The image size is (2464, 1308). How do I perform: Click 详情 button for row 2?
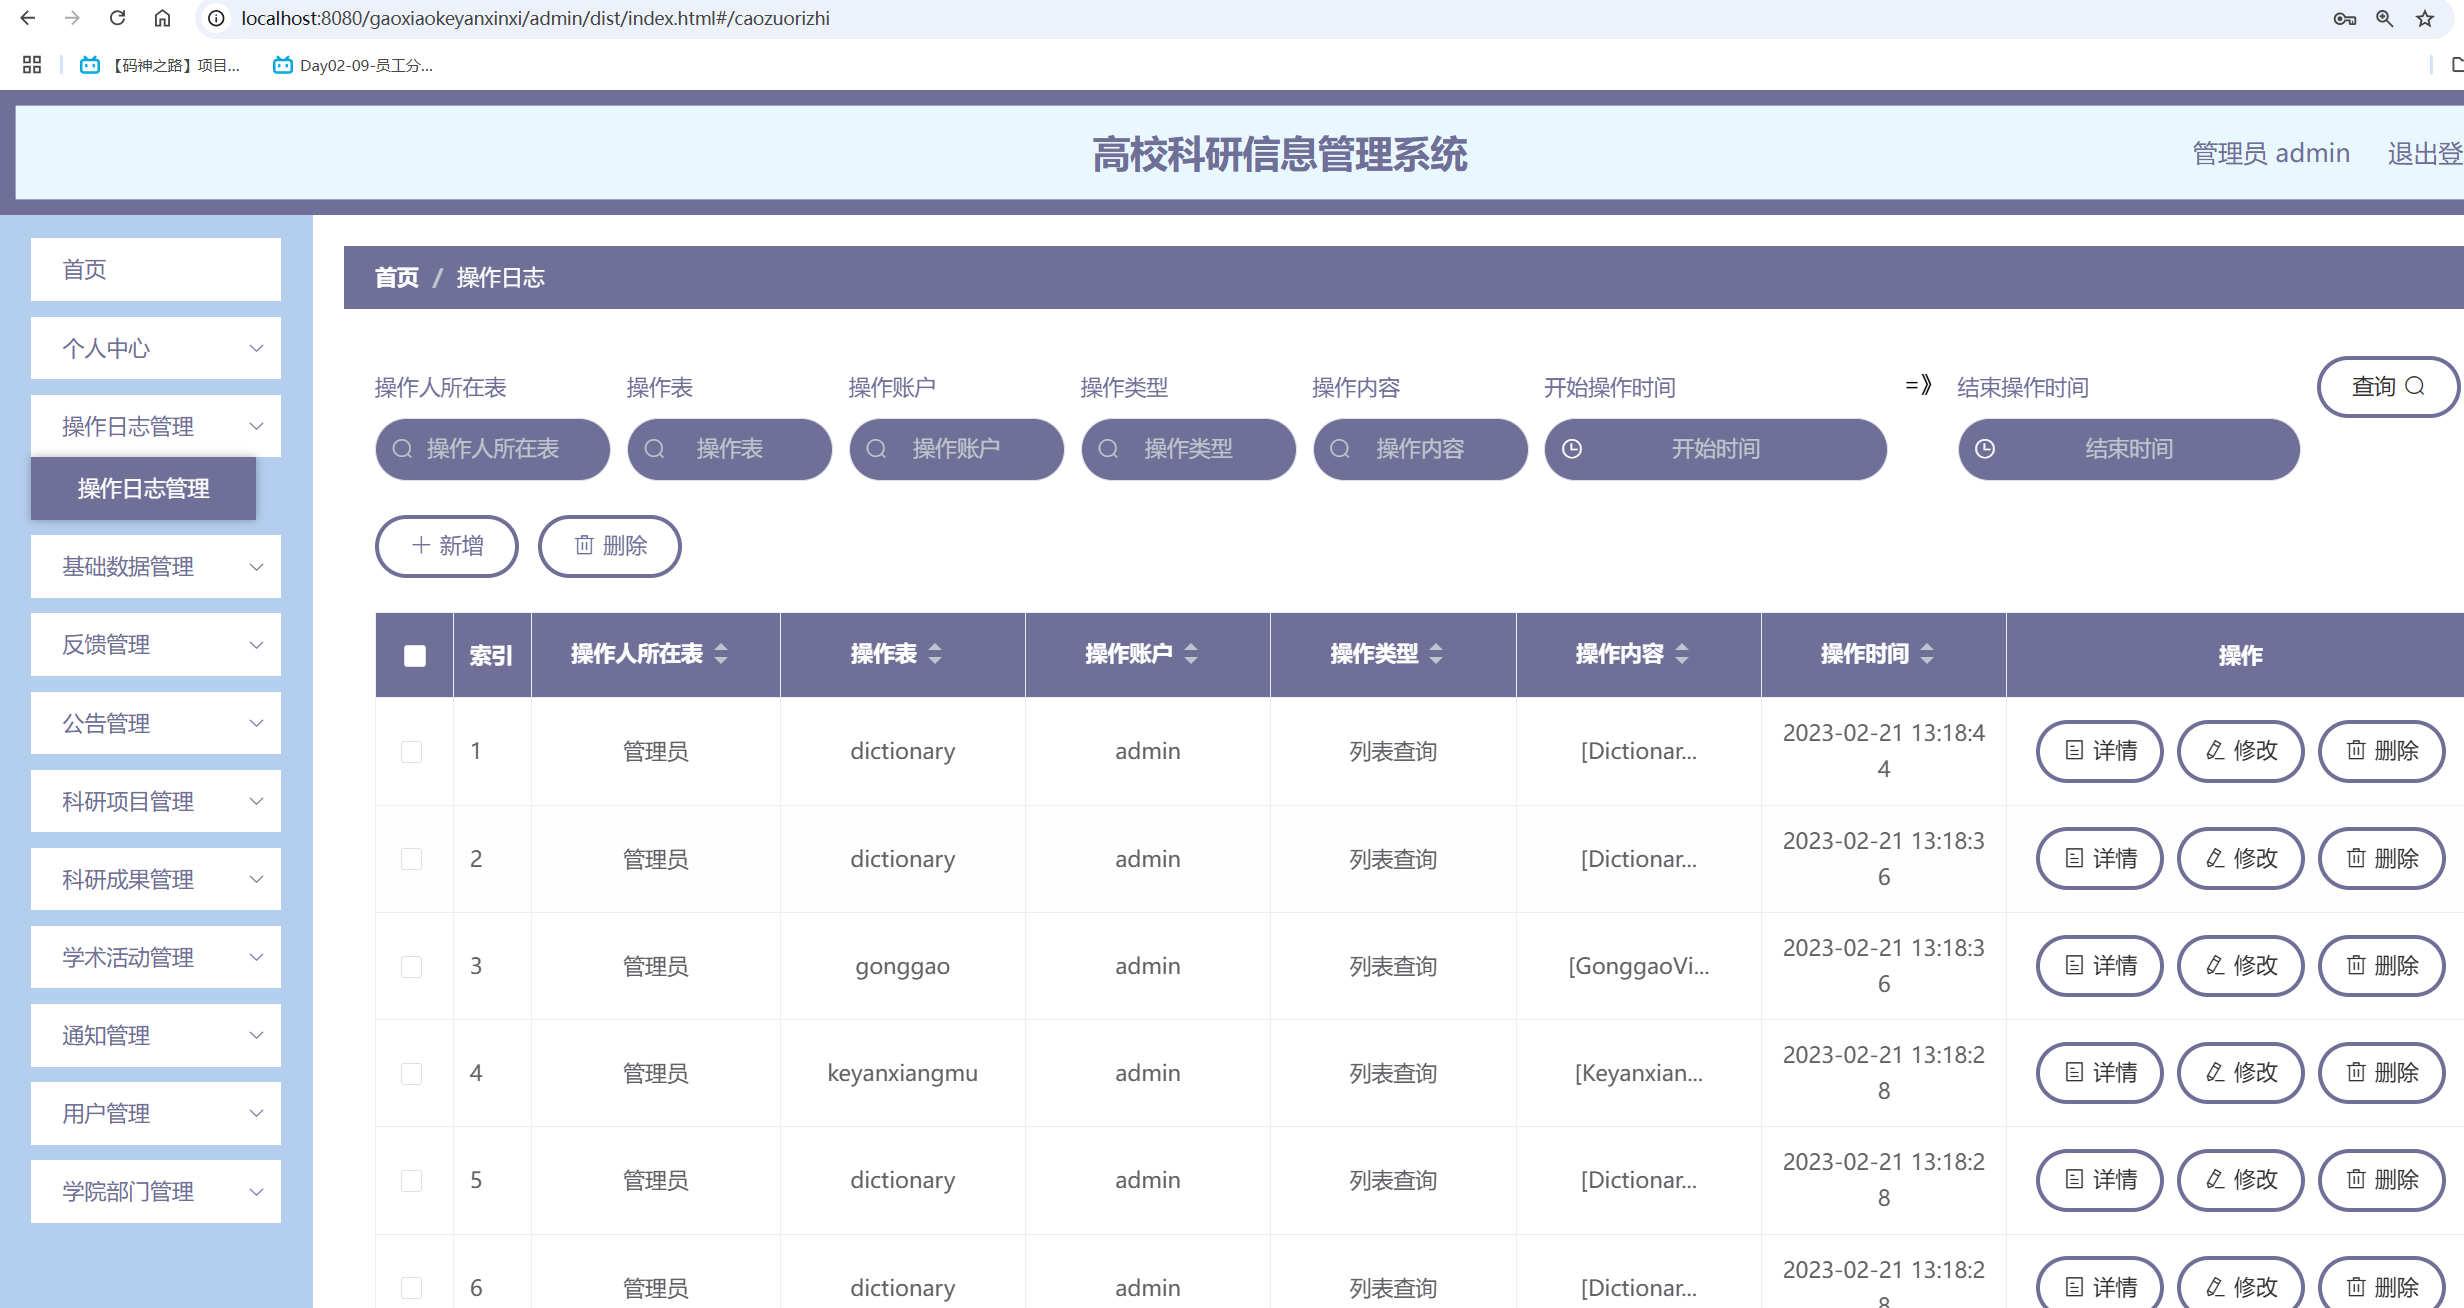(2100, 858)
